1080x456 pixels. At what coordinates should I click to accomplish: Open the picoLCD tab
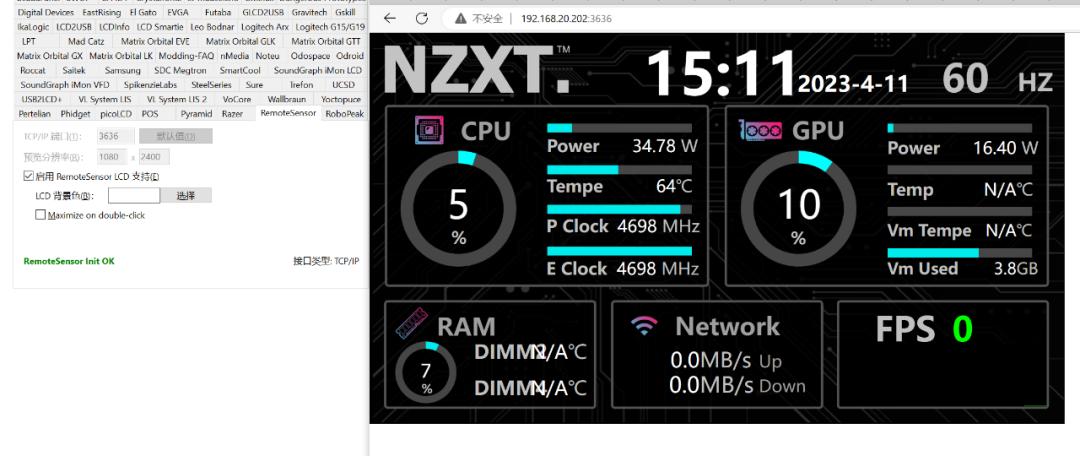tap(116, 114)
